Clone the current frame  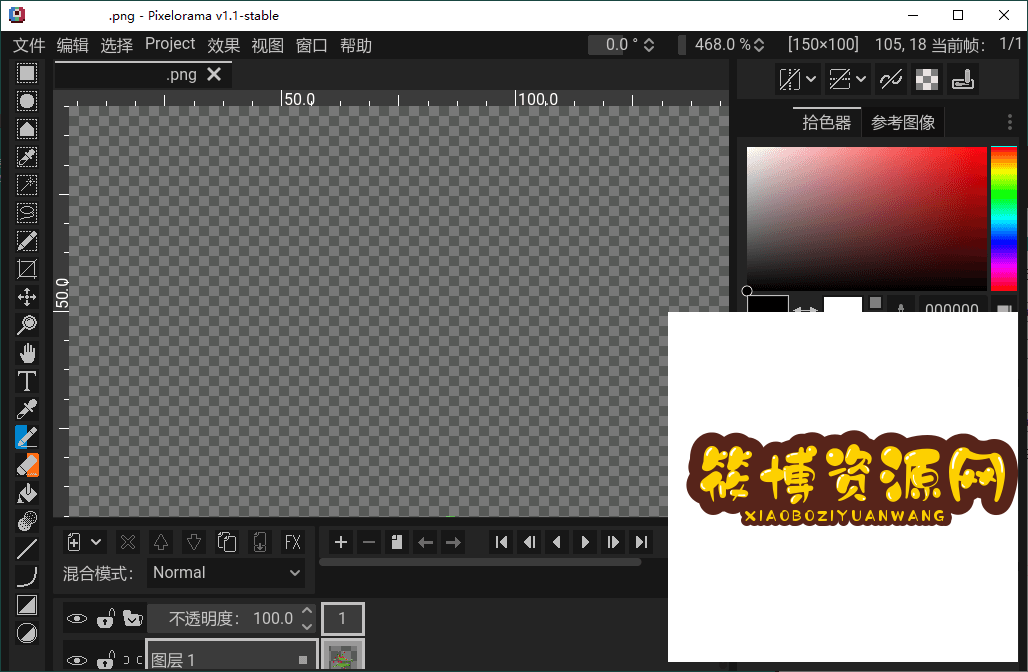[x=397, y=542]
